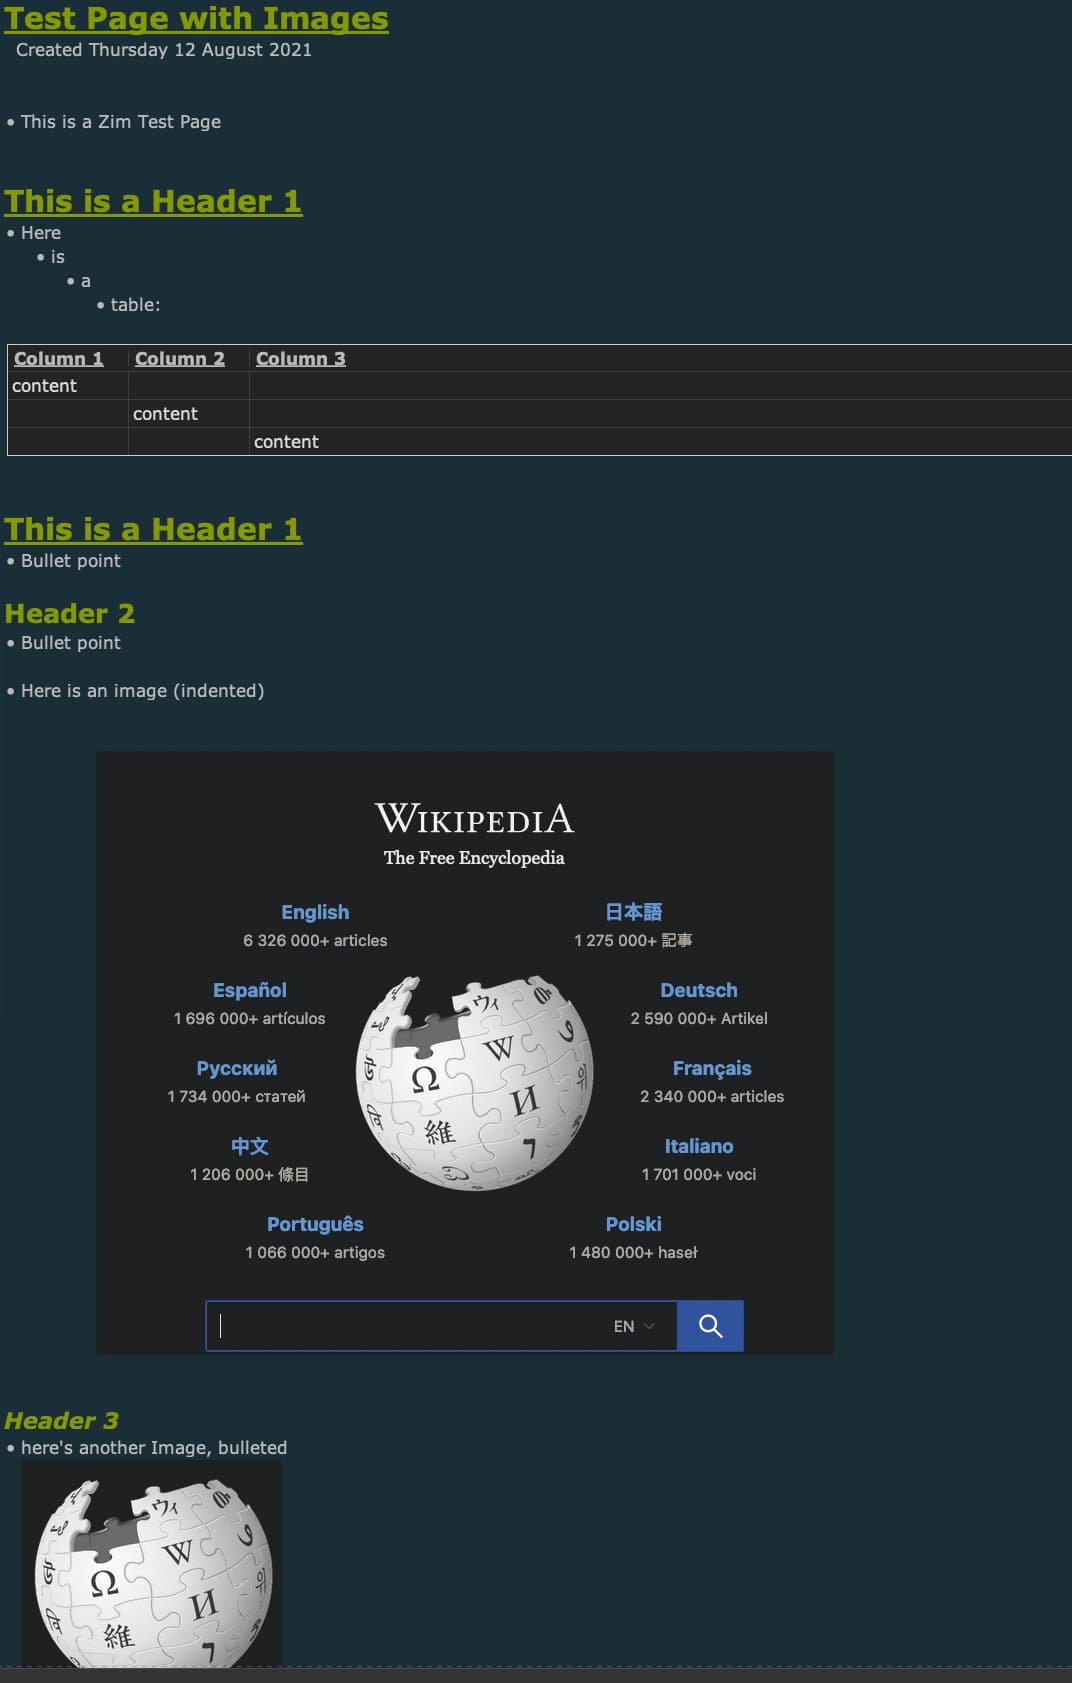This screenshot has height=1683, width=1072.
Task: Click the English link in the image
Action: [315, 912]
